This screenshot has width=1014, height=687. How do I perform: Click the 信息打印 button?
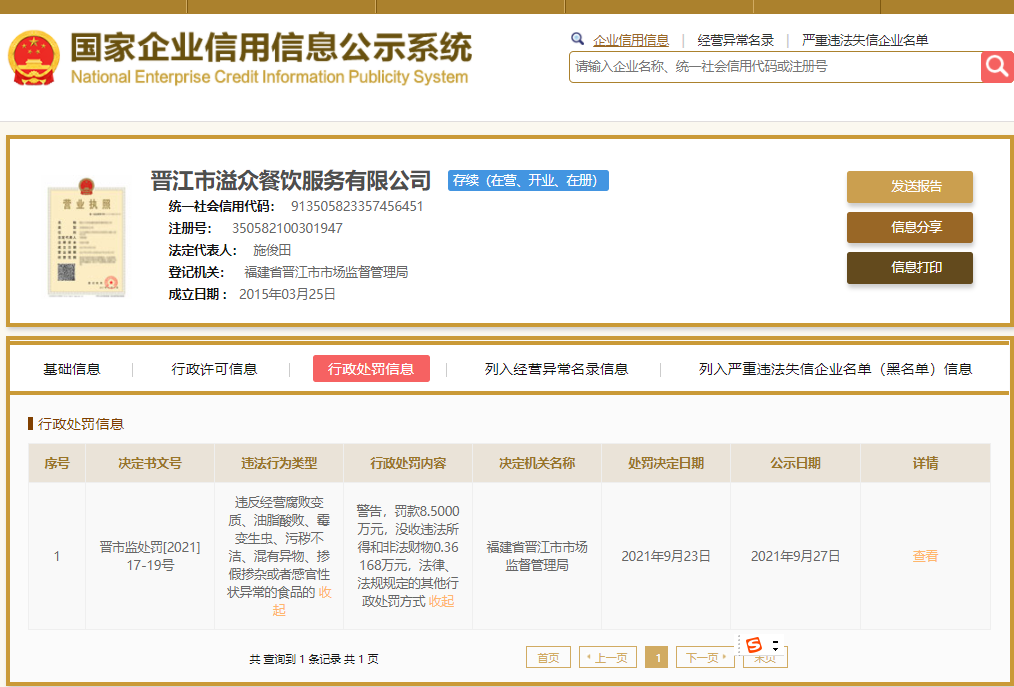coord(910,268)
